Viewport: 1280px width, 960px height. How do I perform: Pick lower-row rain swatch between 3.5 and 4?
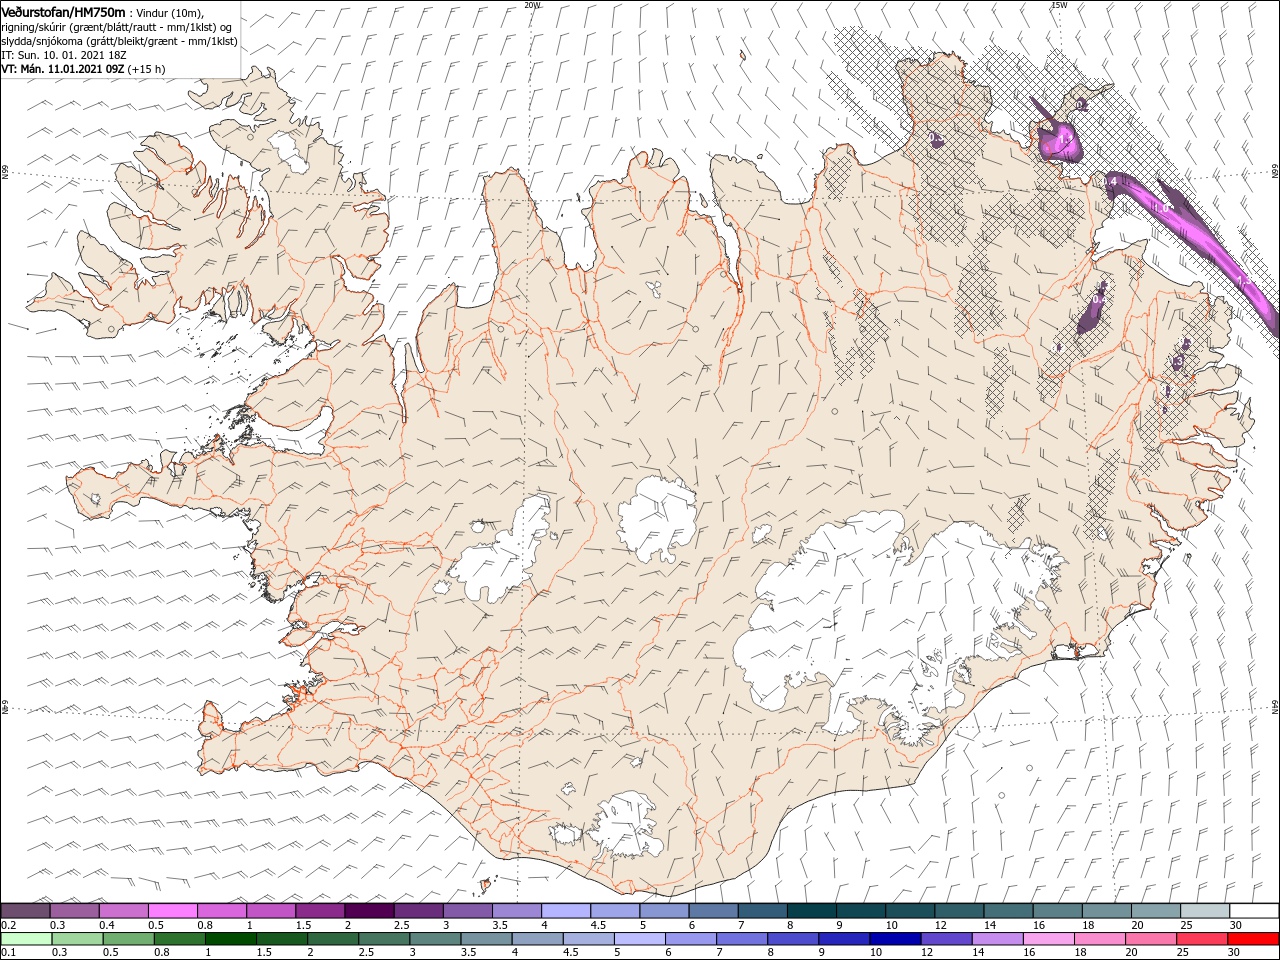[x=488, y=939]
